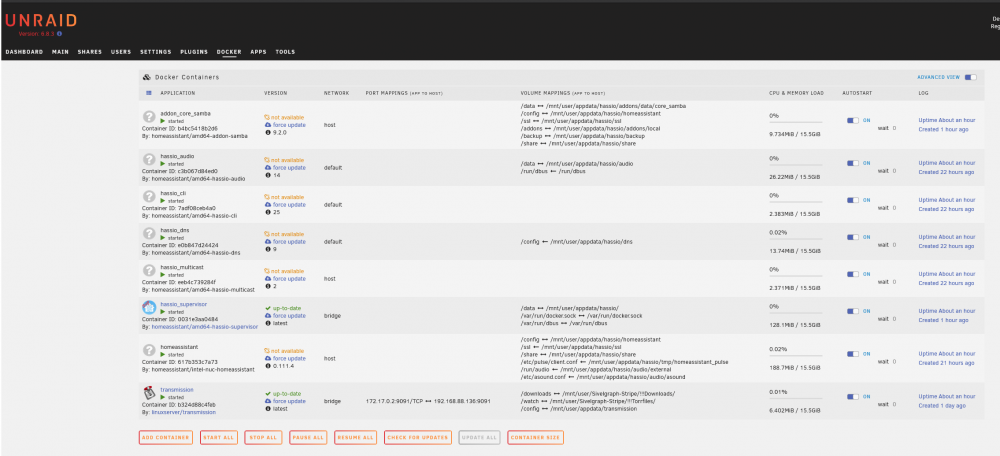Click the info icon beside version 9.2.0

click(x=267, y=133)
